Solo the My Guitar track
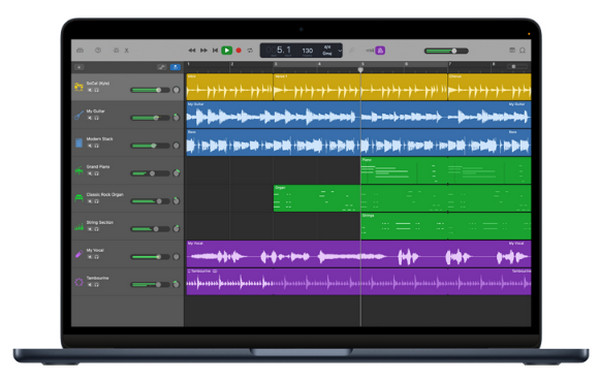Screen dimensions: 600x380 click(x=96, y=118)
